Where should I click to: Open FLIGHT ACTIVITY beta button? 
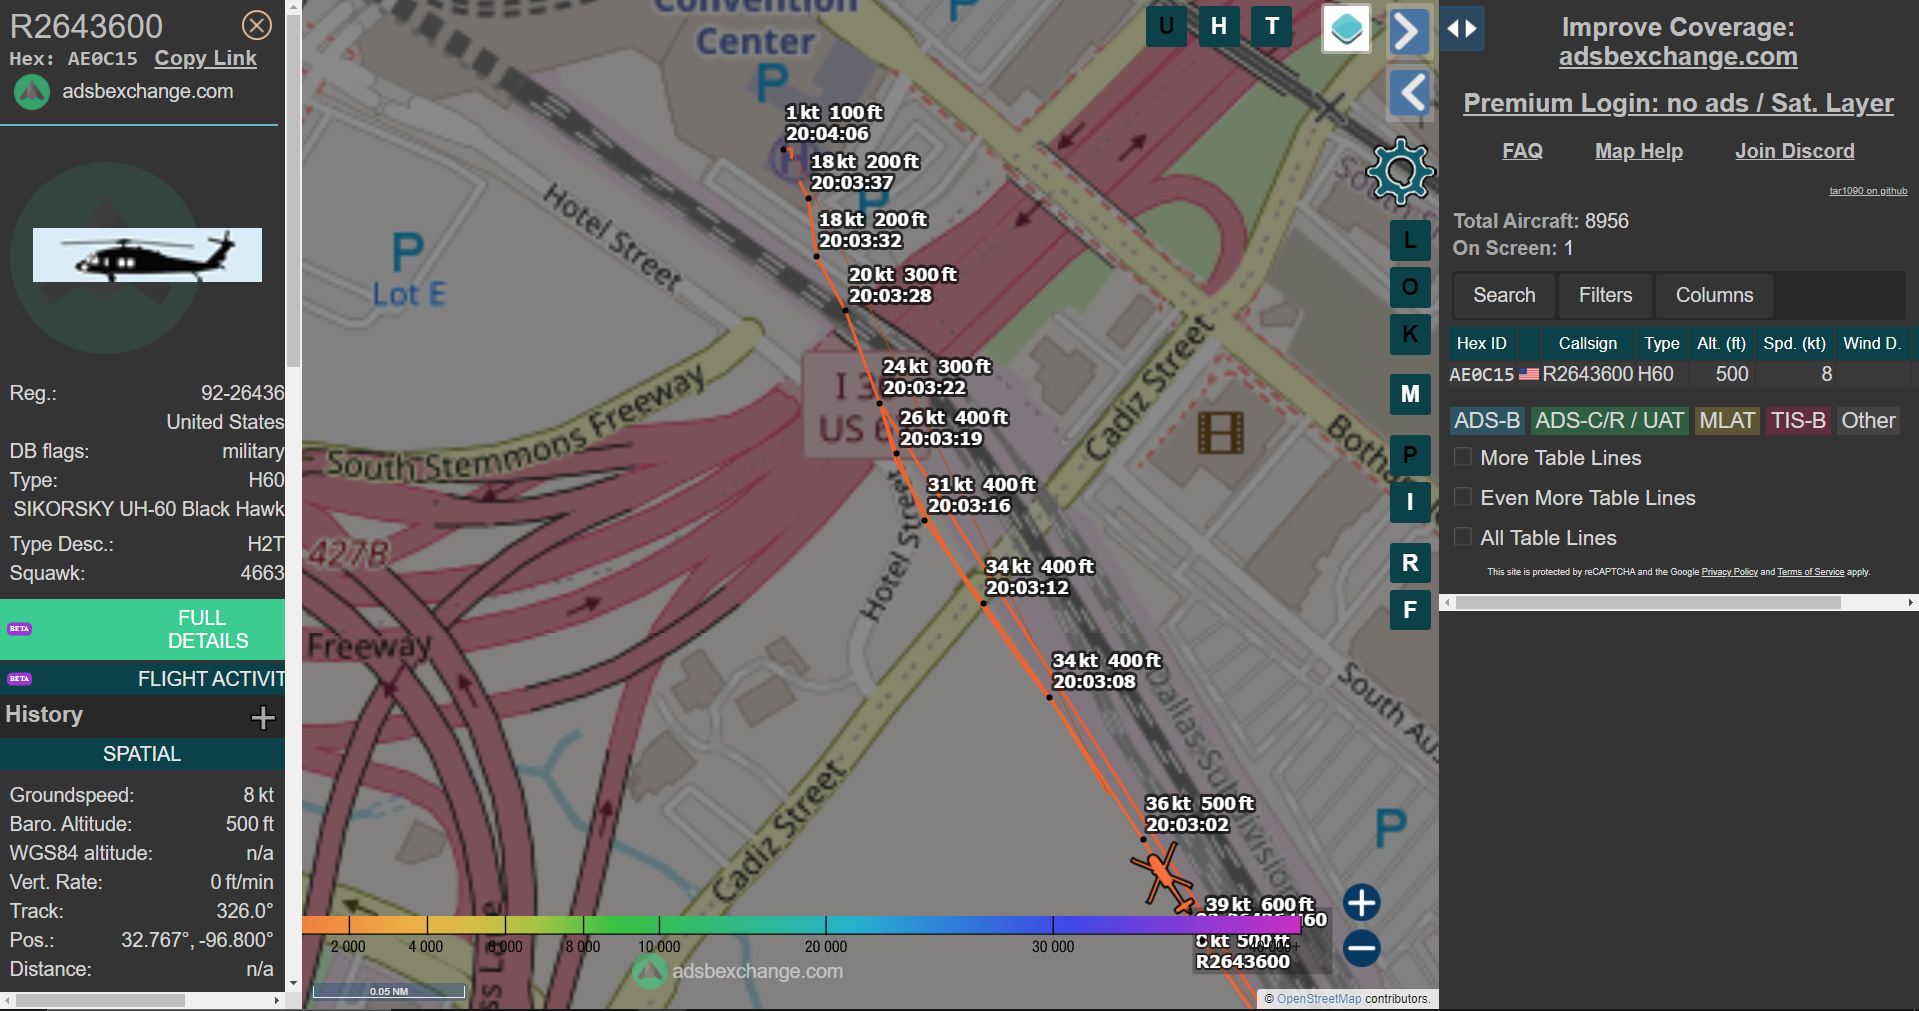[x=142, y=679]
